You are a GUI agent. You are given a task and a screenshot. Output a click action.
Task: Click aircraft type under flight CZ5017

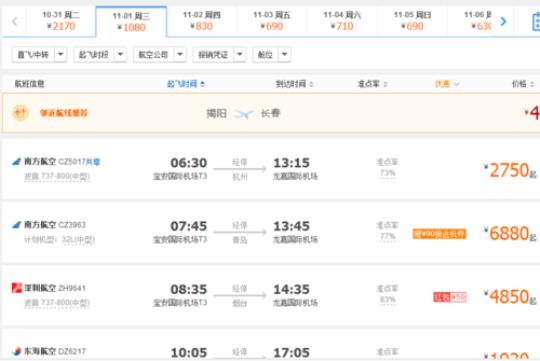pos(57,177)
